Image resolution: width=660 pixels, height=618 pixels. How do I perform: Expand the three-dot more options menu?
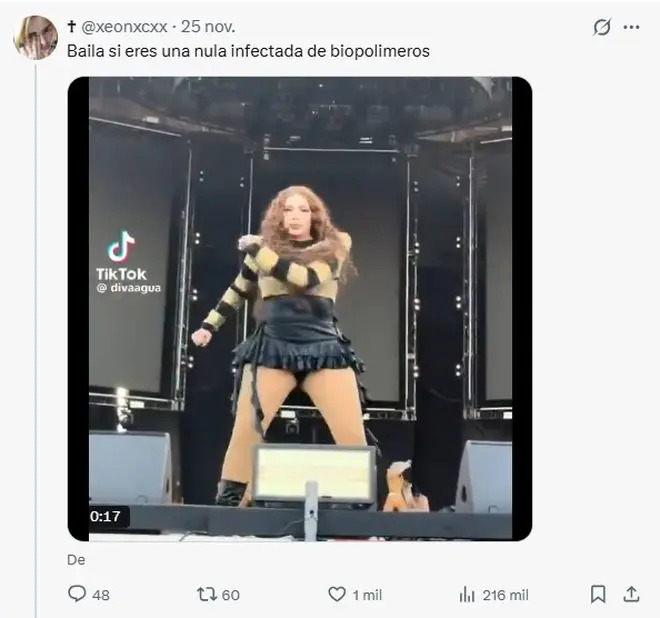[x=631, y=27]
